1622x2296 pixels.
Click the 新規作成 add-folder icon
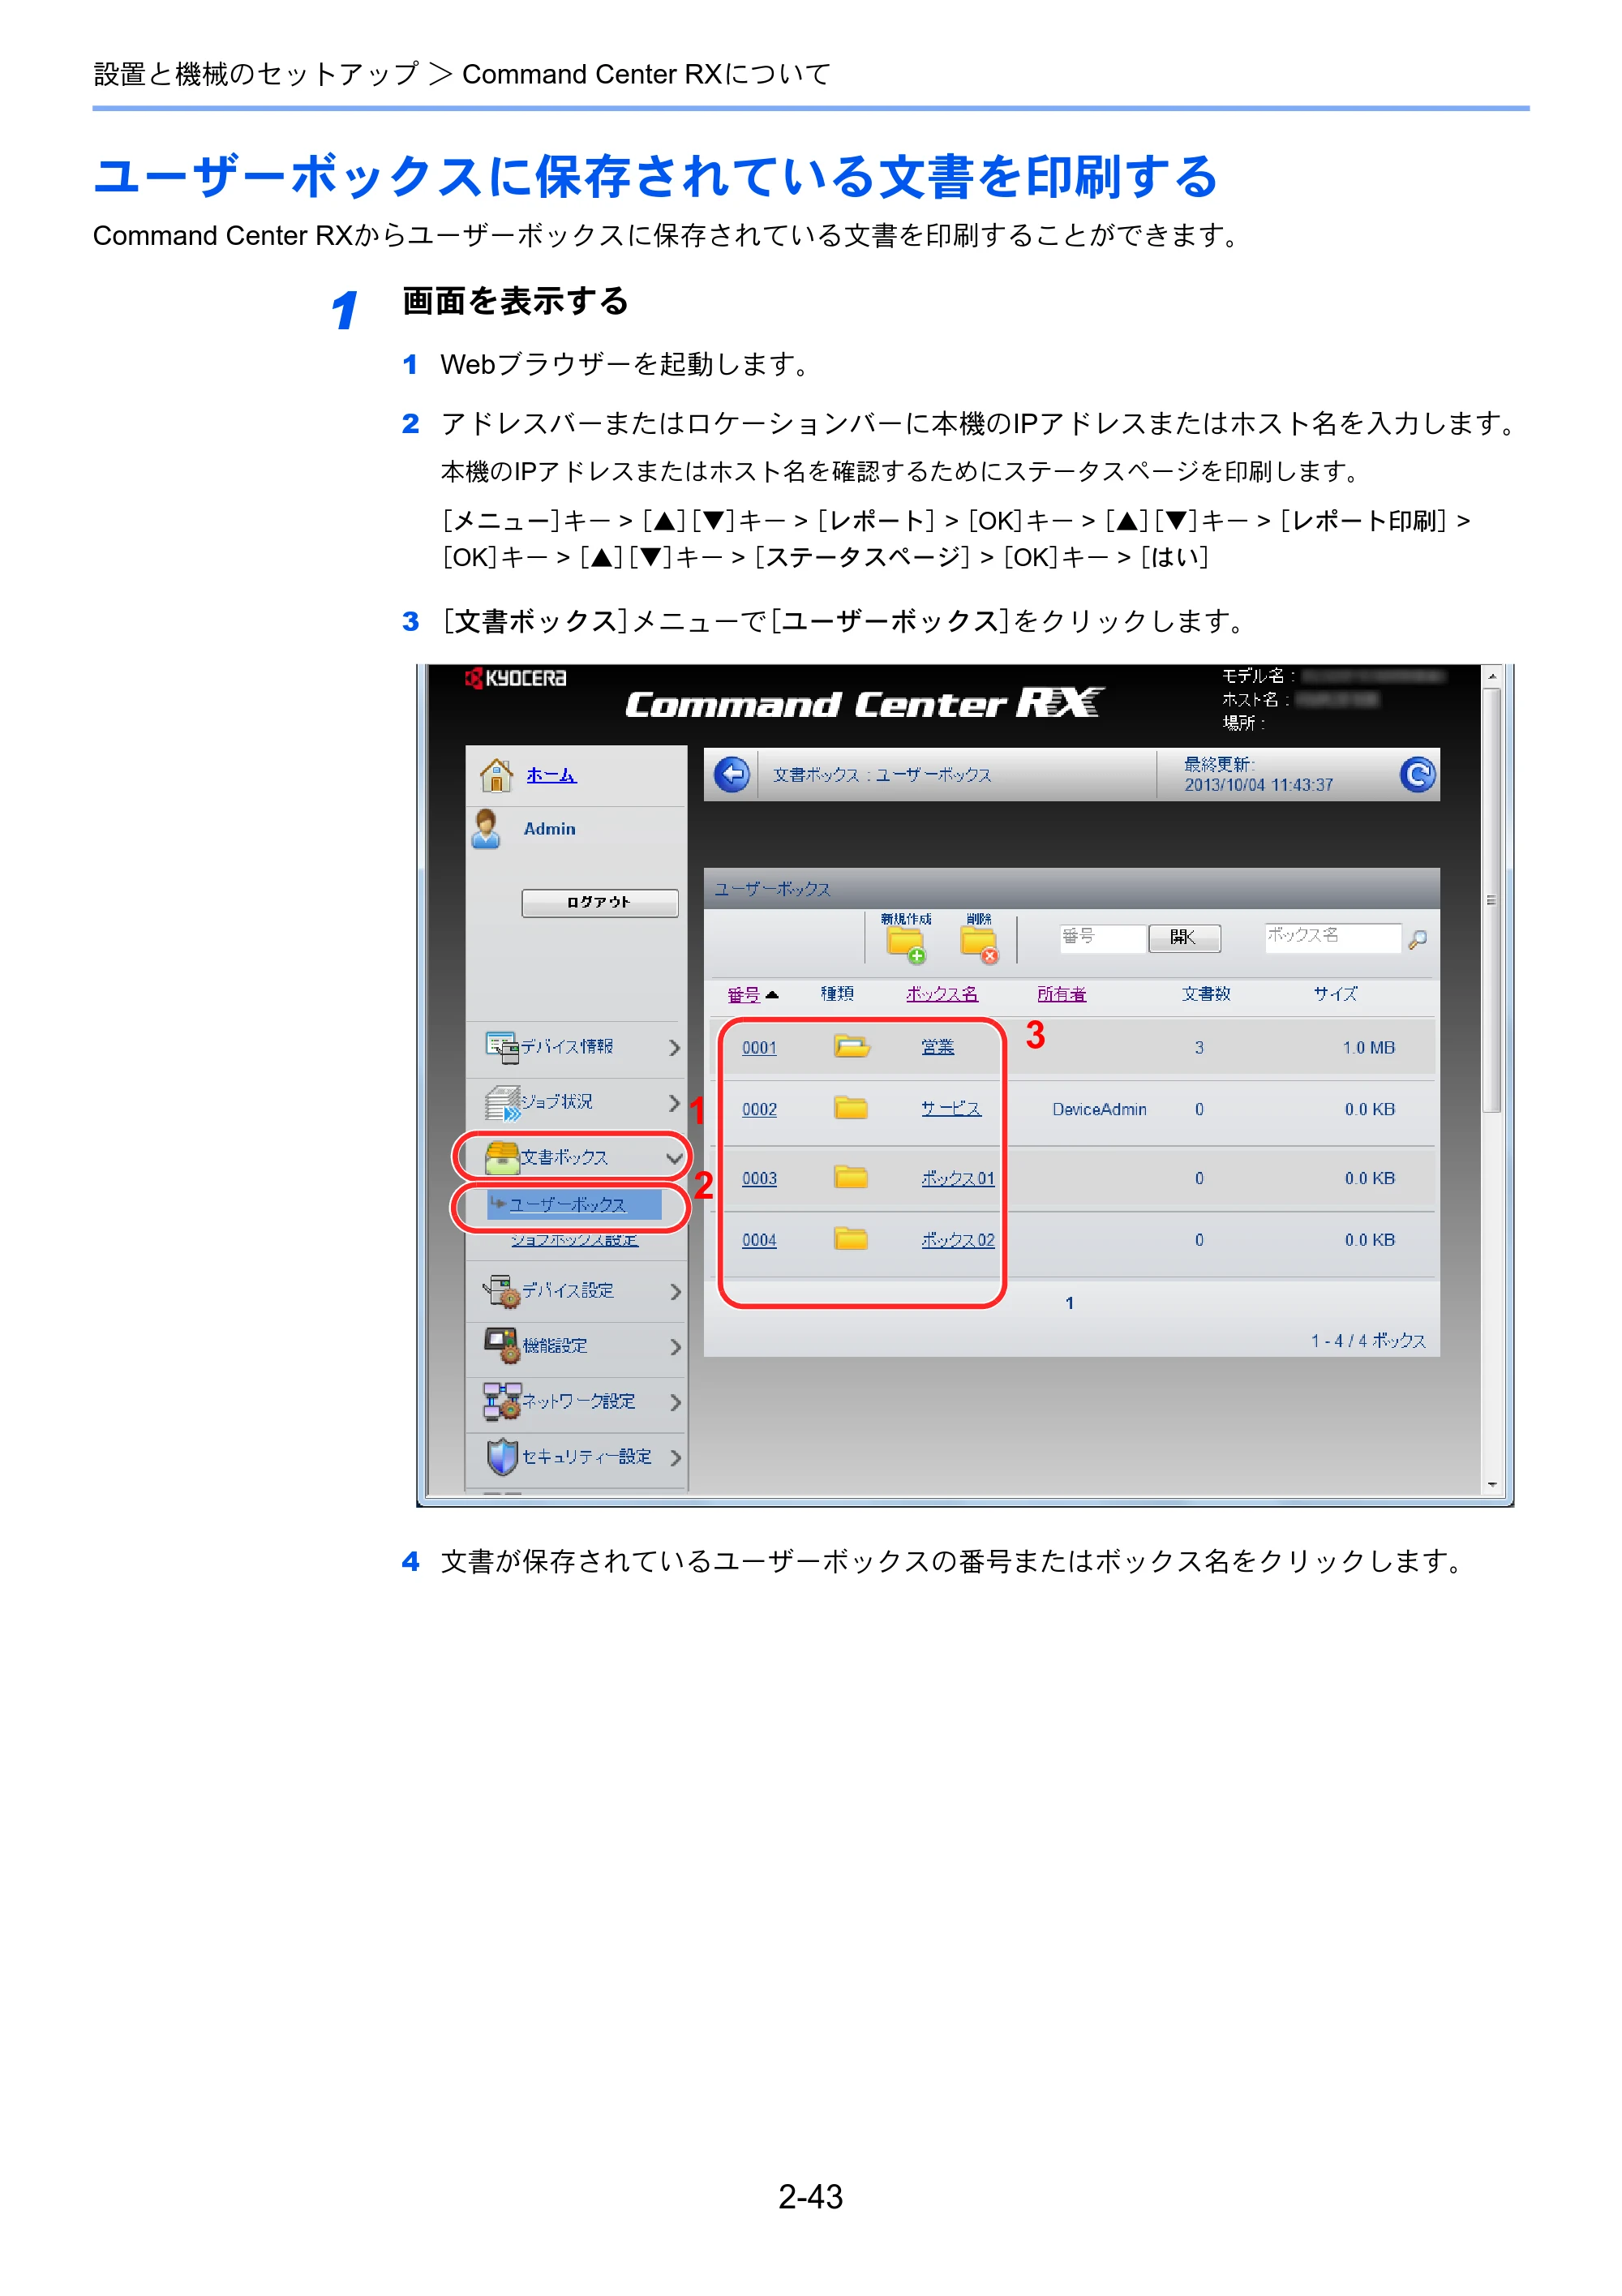[906, 945]
